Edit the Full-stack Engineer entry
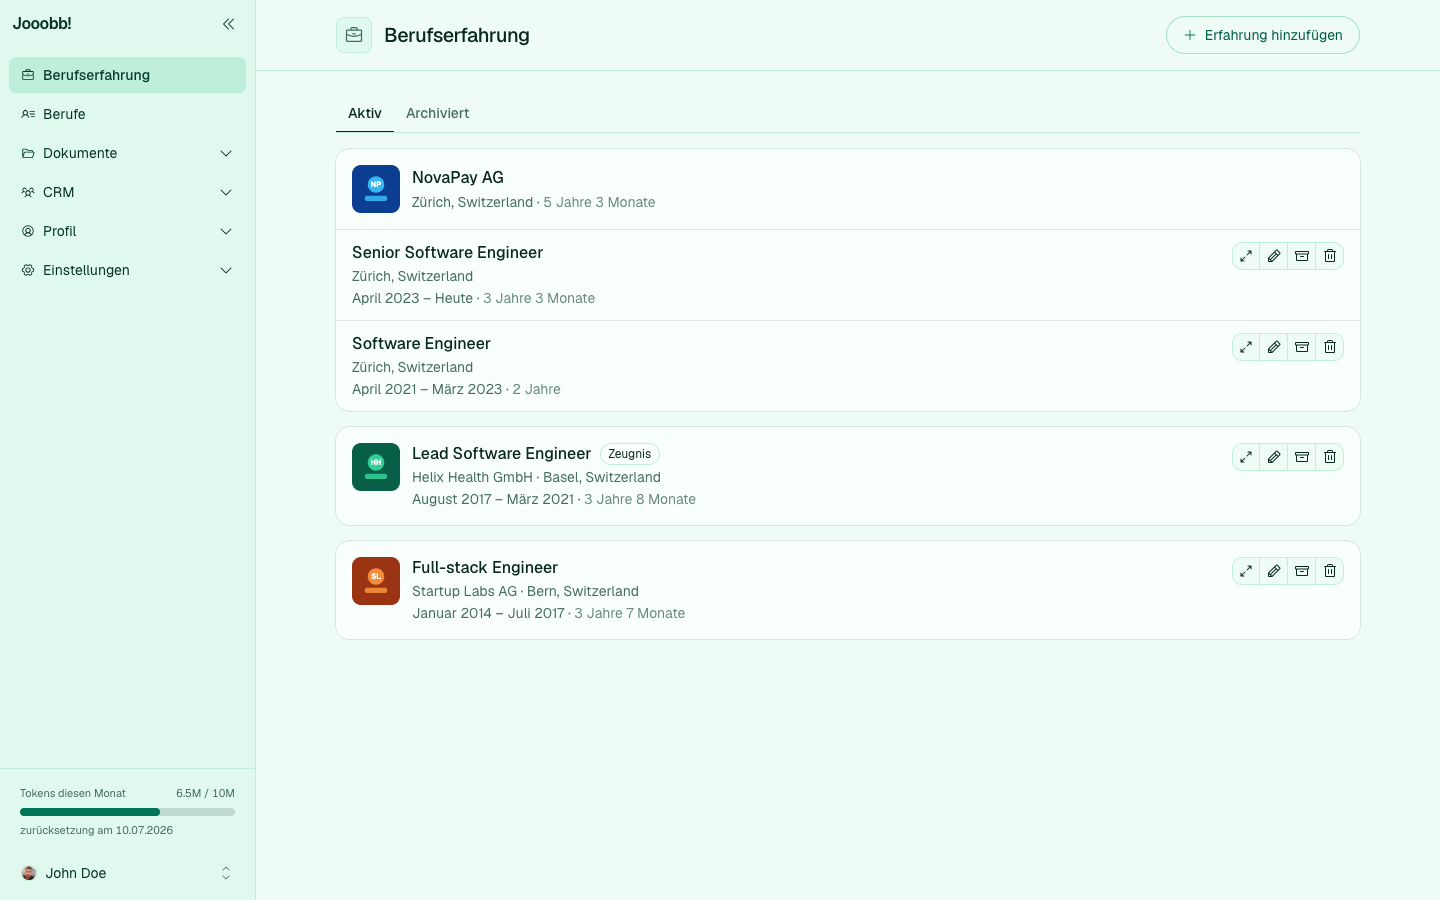 pos(1274,571)
